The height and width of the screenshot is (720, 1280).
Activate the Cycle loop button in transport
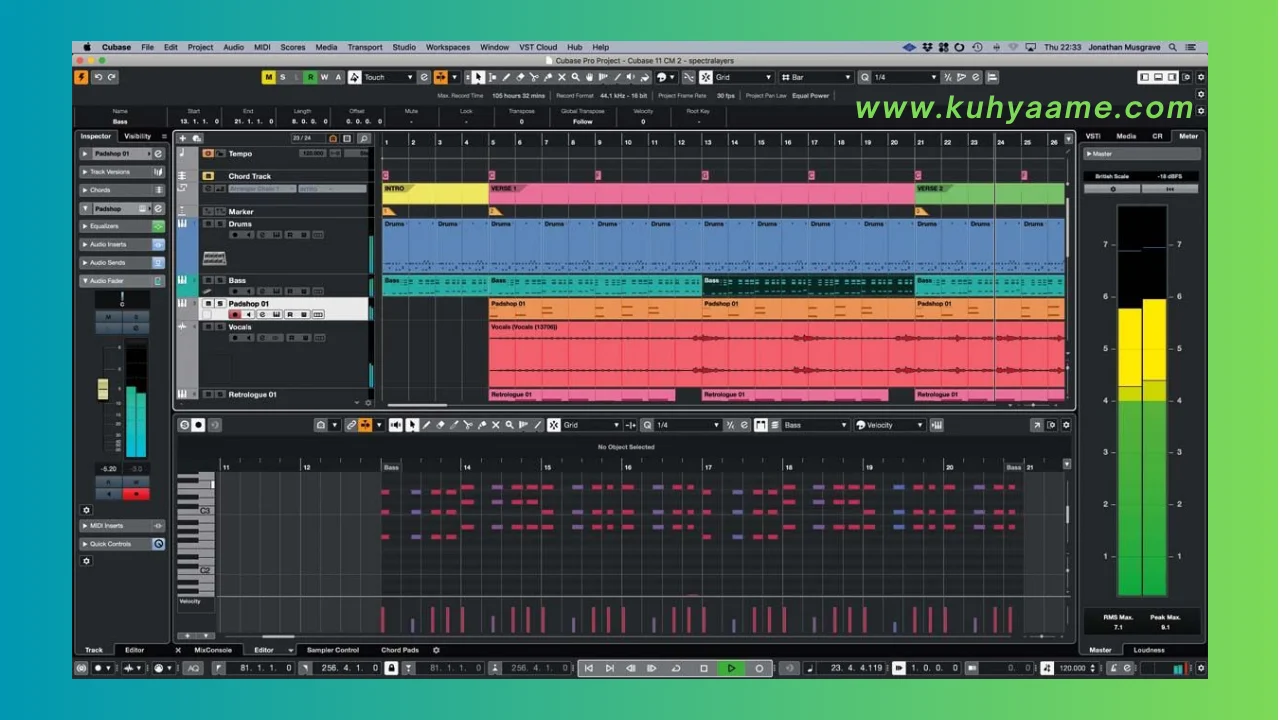pos(677,668)
